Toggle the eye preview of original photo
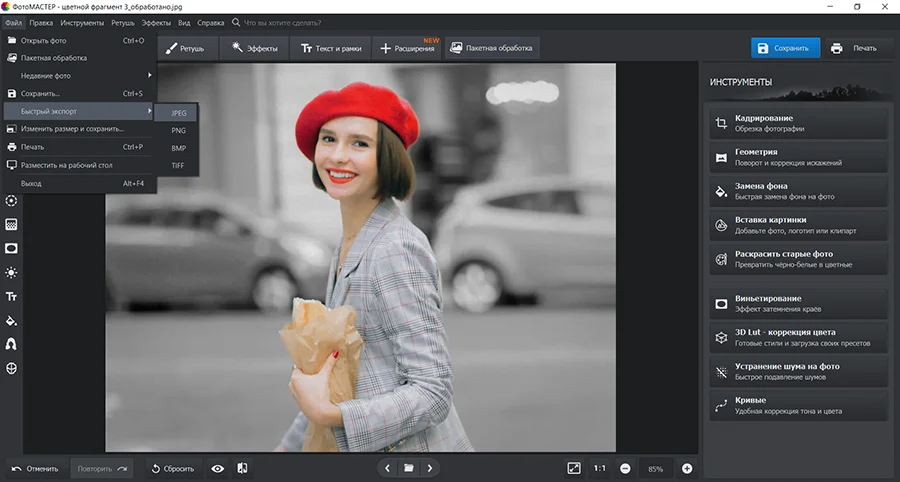 pos(218,468)
